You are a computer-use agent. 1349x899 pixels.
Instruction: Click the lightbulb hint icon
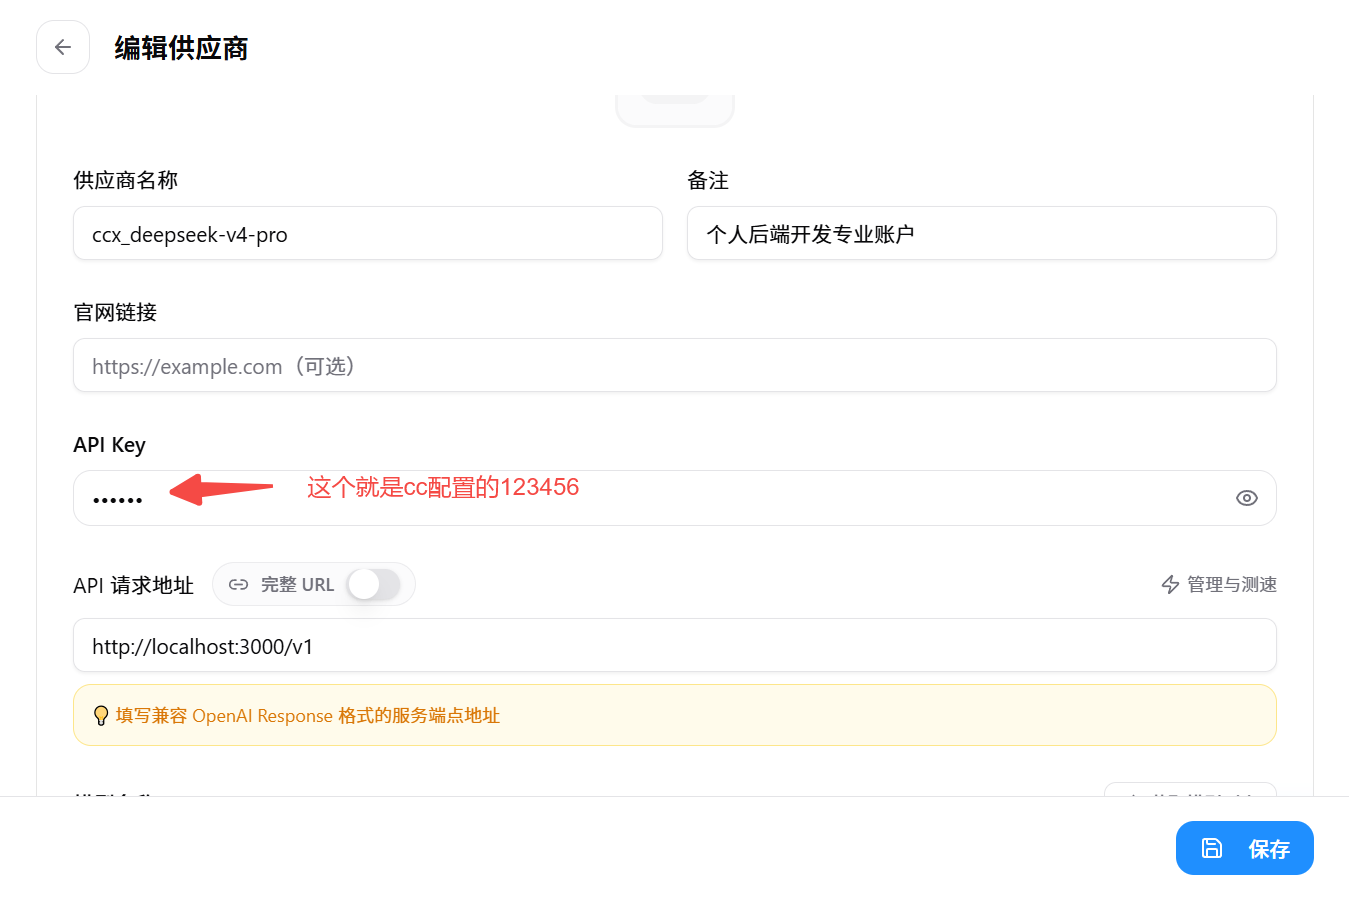click(x=100, y=716)
